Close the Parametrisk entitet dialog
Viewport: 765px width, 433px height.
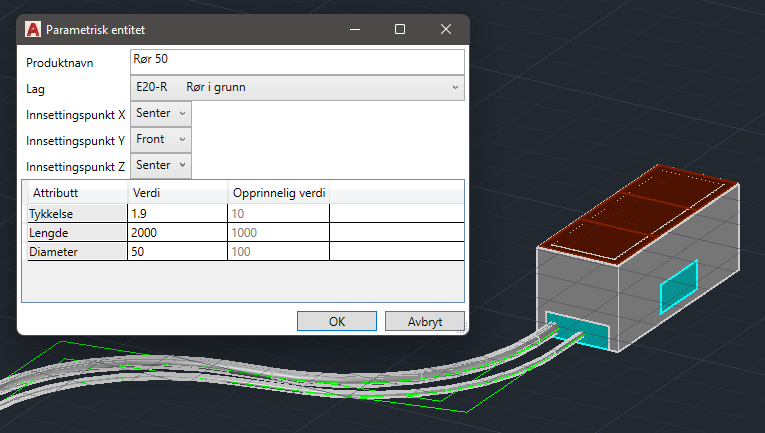pyautogui.click(x=446, y=30)
